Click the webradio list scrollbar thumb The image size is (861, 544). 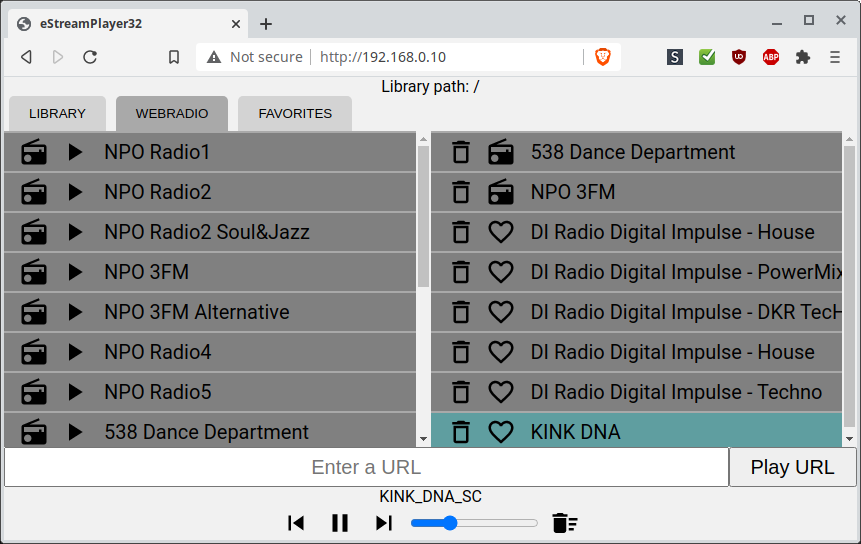423,216
